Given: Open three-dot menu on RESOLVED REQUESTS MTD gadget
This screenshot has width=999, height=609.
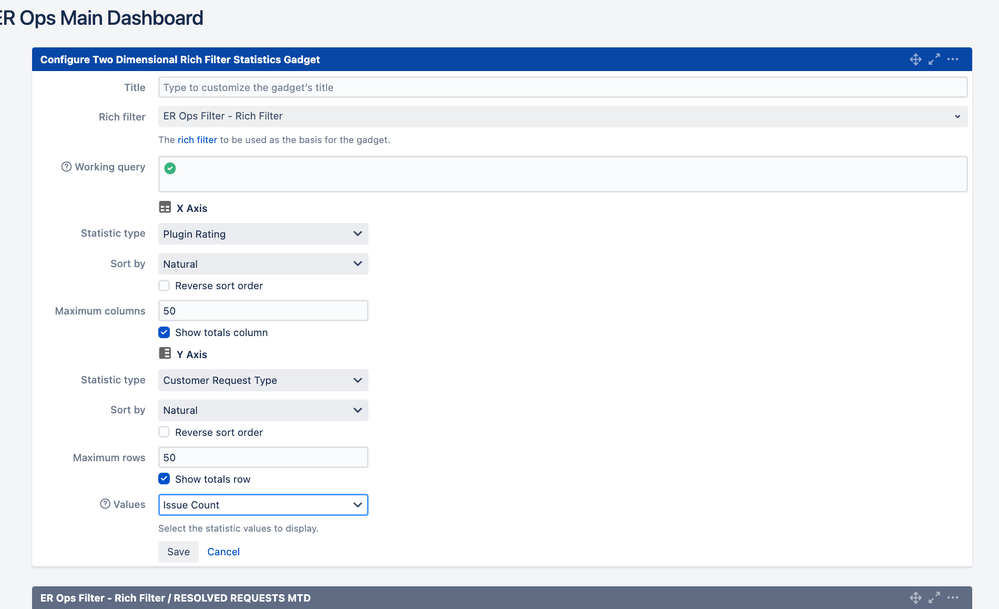Looking at the screenshot, I should pos(953,598).
